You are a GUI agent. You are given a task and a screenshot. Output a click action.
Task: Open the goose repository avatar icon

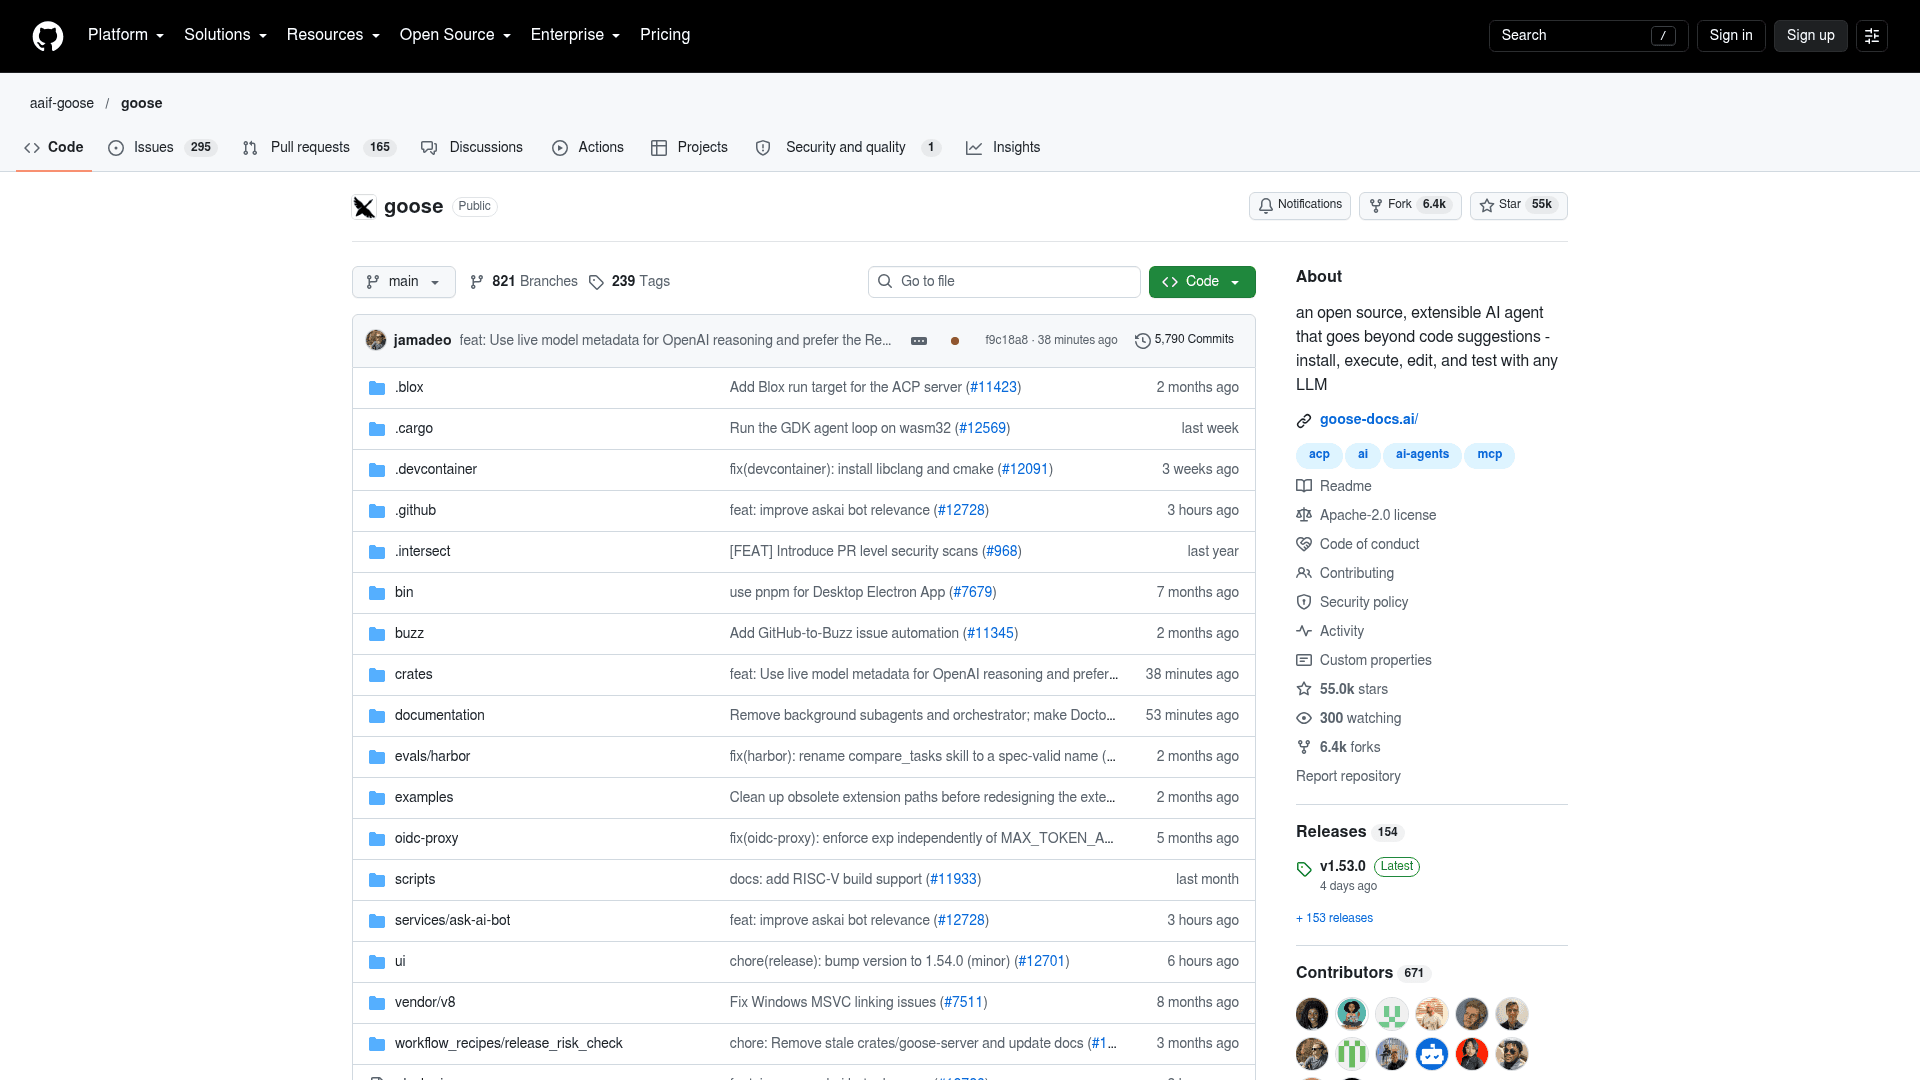[364, 207]
